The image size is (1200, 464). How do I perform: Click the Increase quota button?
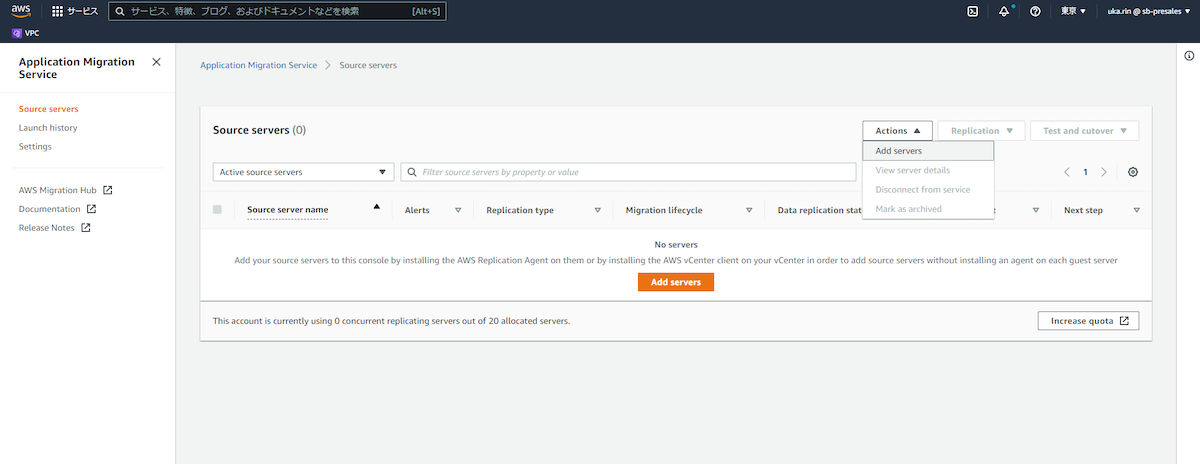click(1088, 321)
